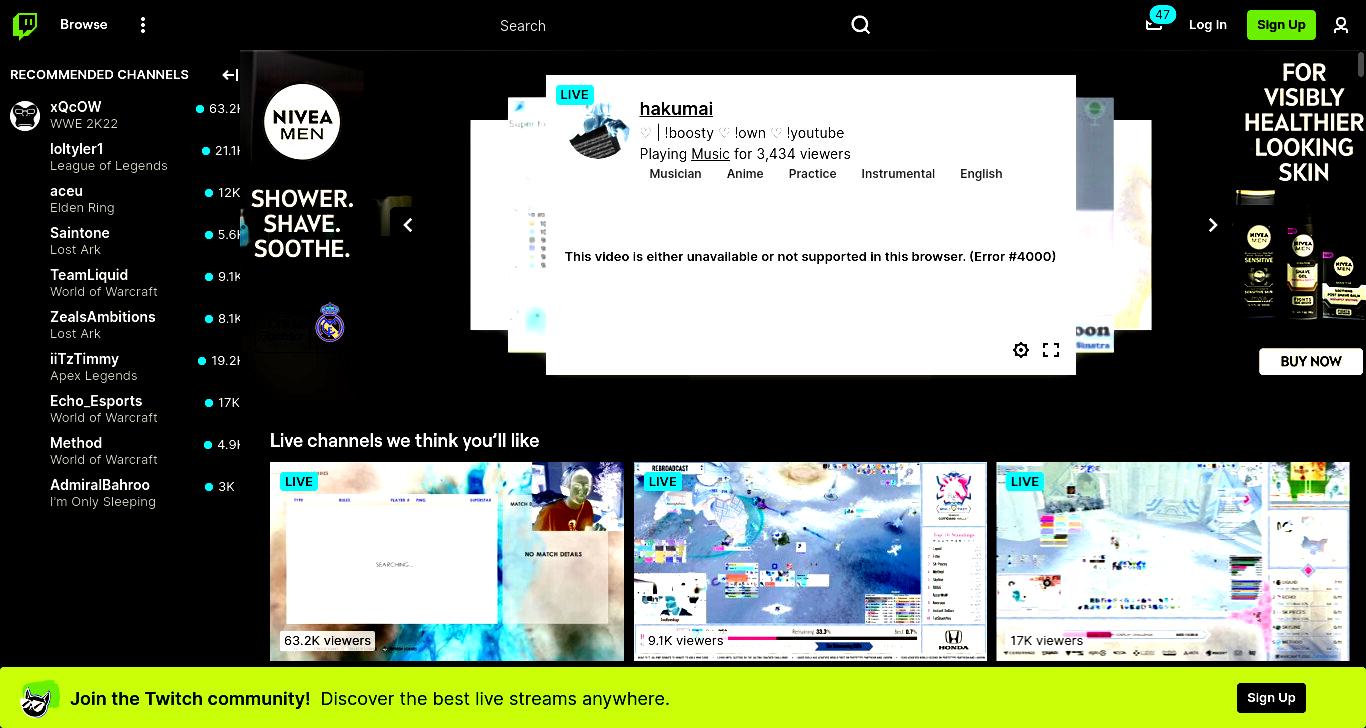Open TeamLiquid channel
Viewport: 1366px width, 728px height.
[120, 283]
